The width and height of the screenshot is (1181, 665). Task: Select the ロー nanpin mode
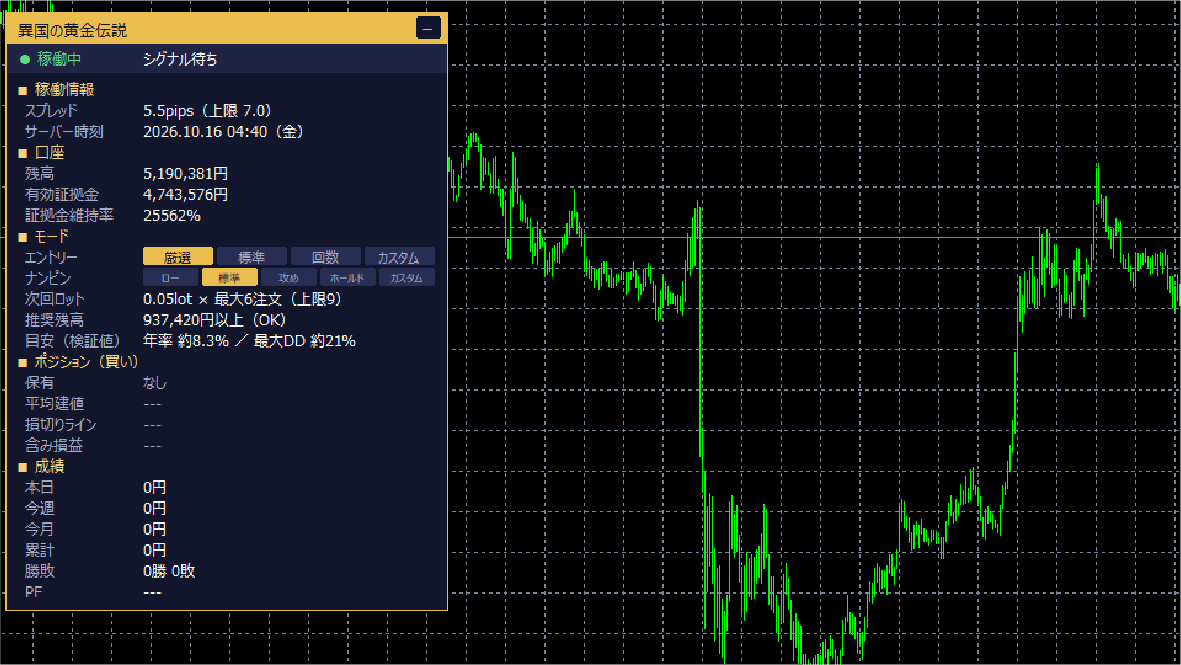click(x=170, y=278)
